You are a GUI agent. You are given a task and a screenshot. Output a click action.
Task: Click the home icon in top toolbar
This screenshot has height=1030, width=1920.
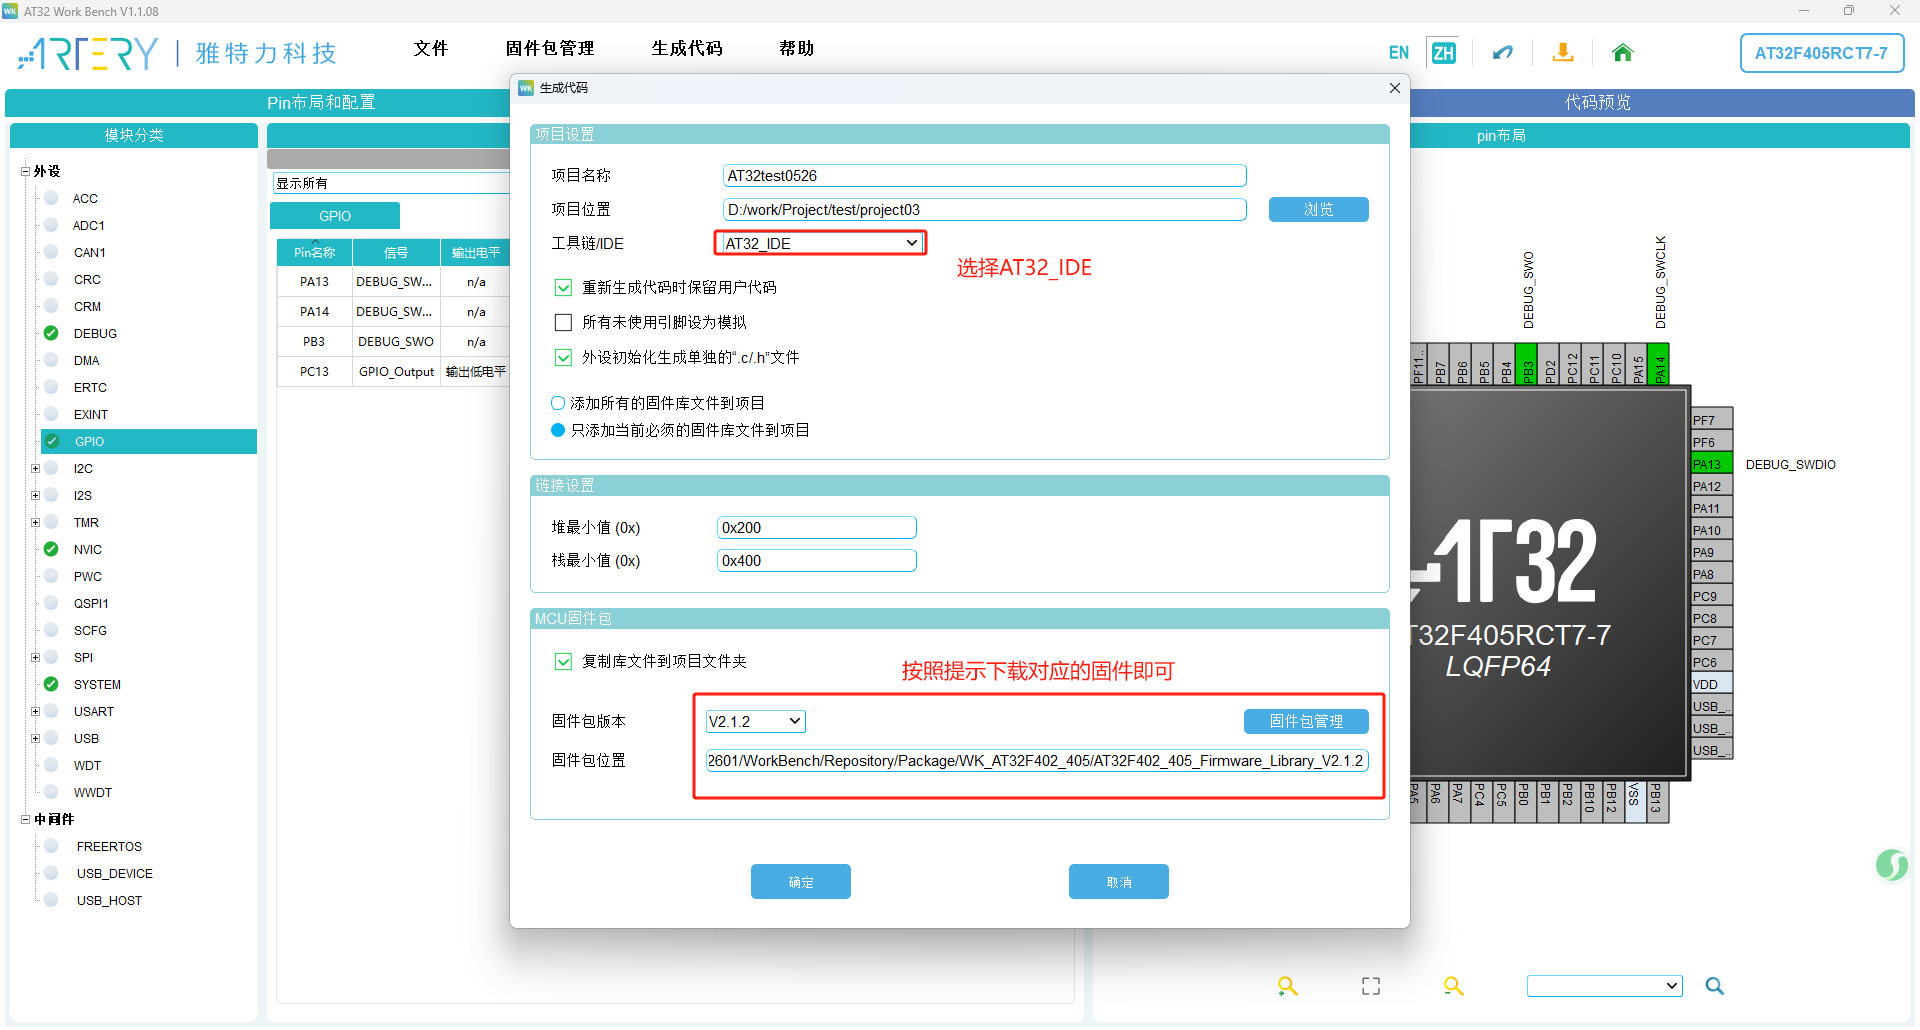pyautogui.click(x=1622, y=52)
